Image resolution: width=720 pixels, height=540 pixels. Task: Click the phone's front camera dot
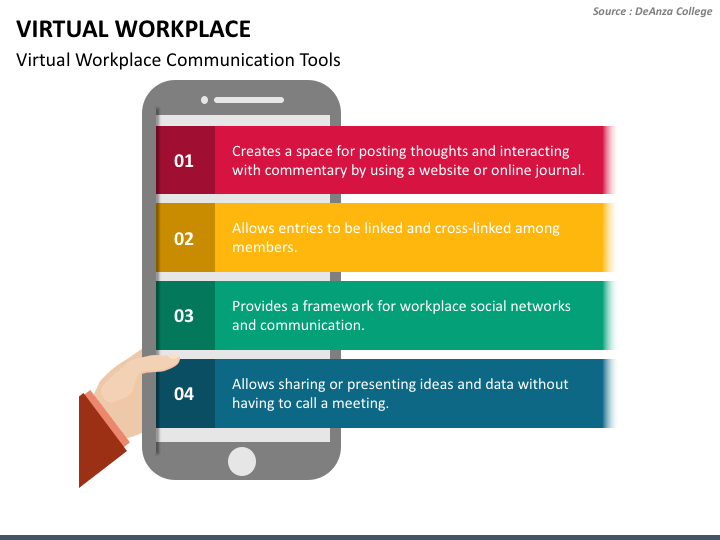click(204, 100)
